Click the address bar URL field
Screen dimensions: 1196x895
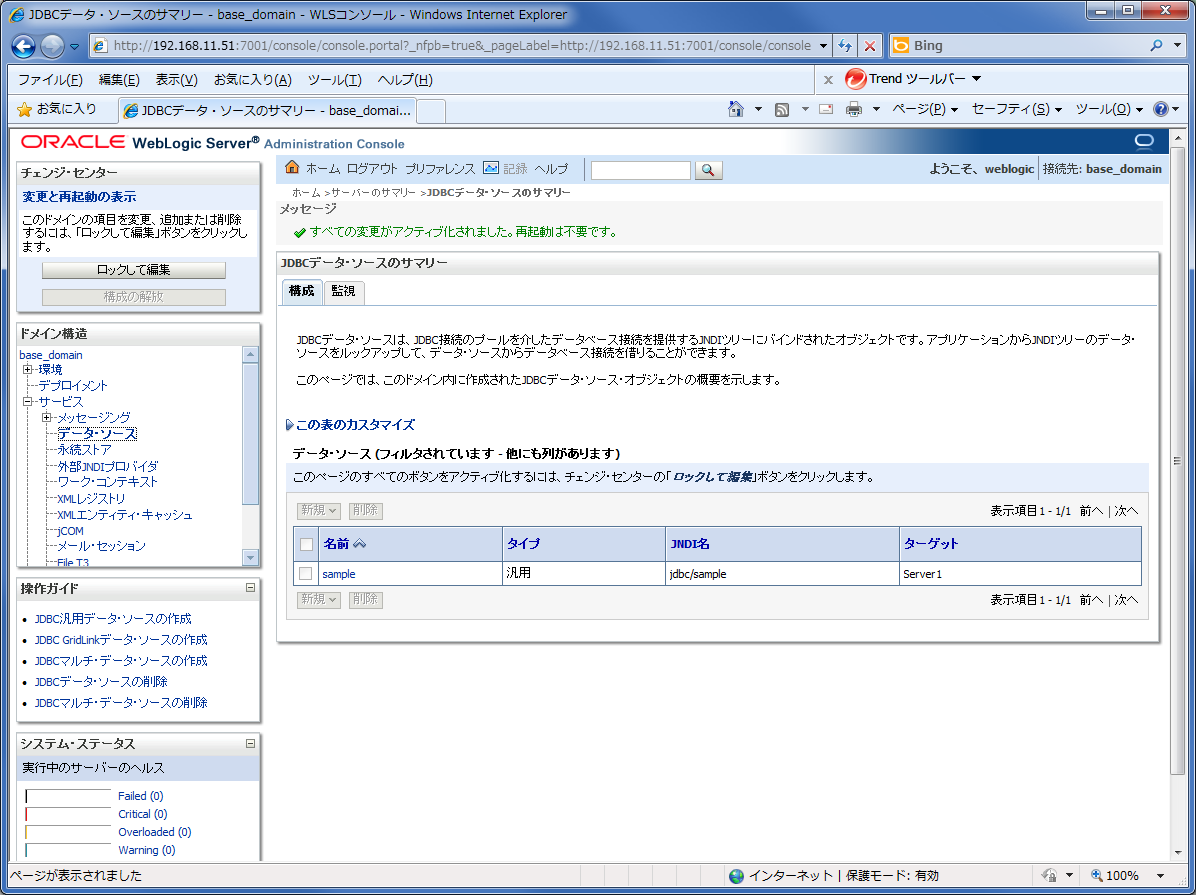(461, 46)
